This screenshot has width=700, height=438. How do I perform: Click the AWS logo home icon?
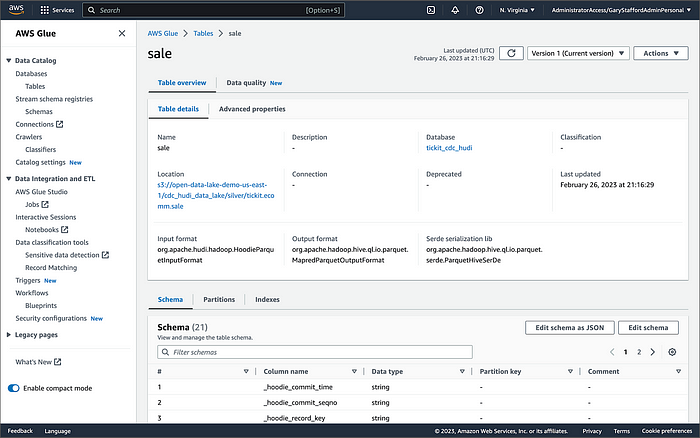(16, 9)
